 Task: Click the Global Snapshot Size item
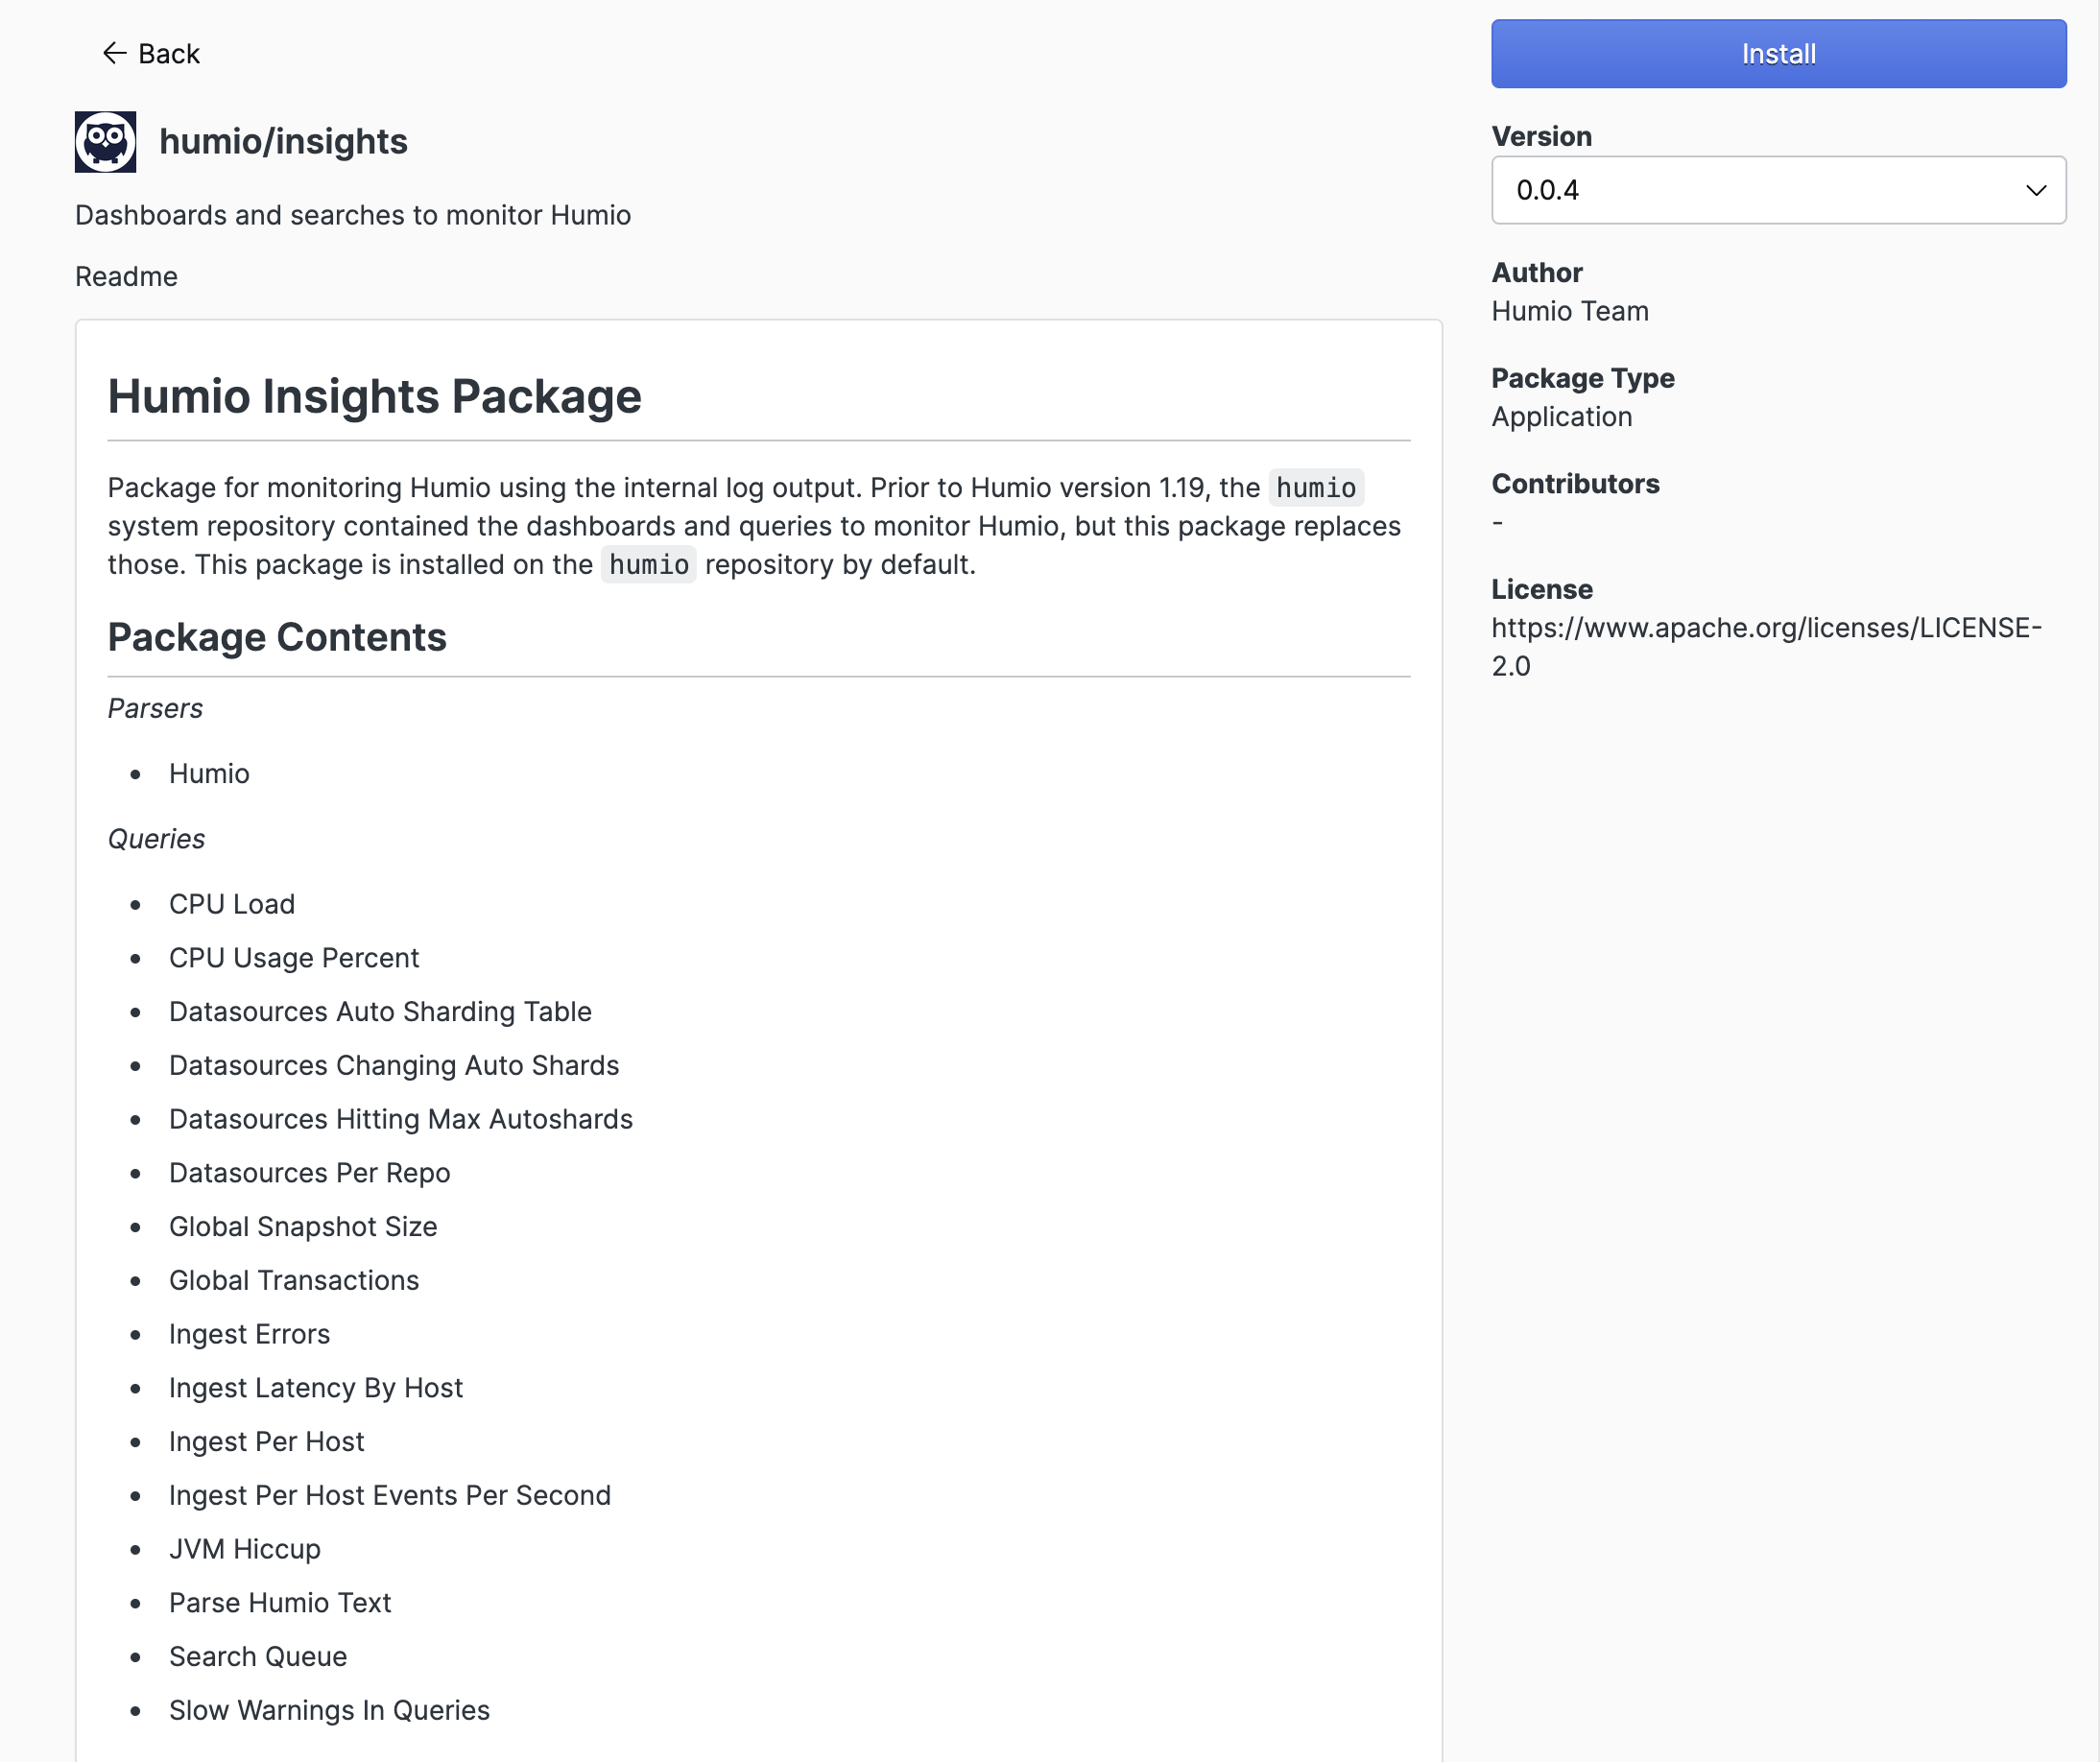coord(303,1227)
